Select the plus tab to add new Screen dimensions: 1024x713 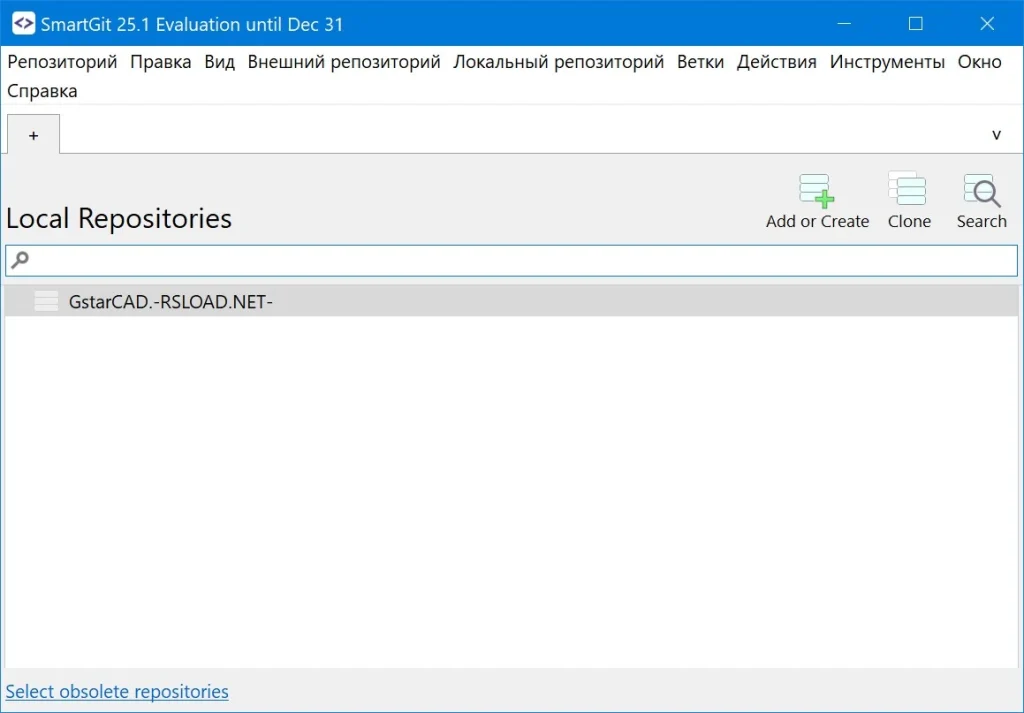[x=33, y=135]
